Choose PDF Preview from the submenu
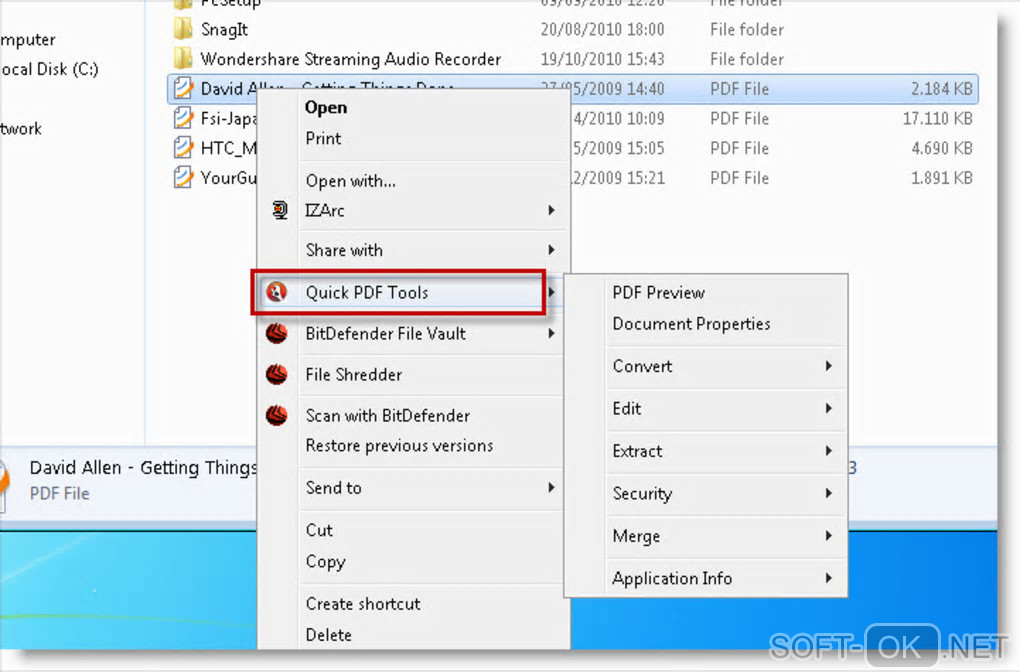 point(658,293)
